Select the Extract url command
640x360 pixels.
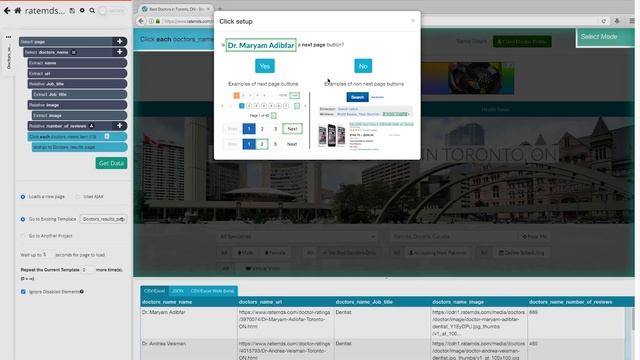click(x=77, y=73)
